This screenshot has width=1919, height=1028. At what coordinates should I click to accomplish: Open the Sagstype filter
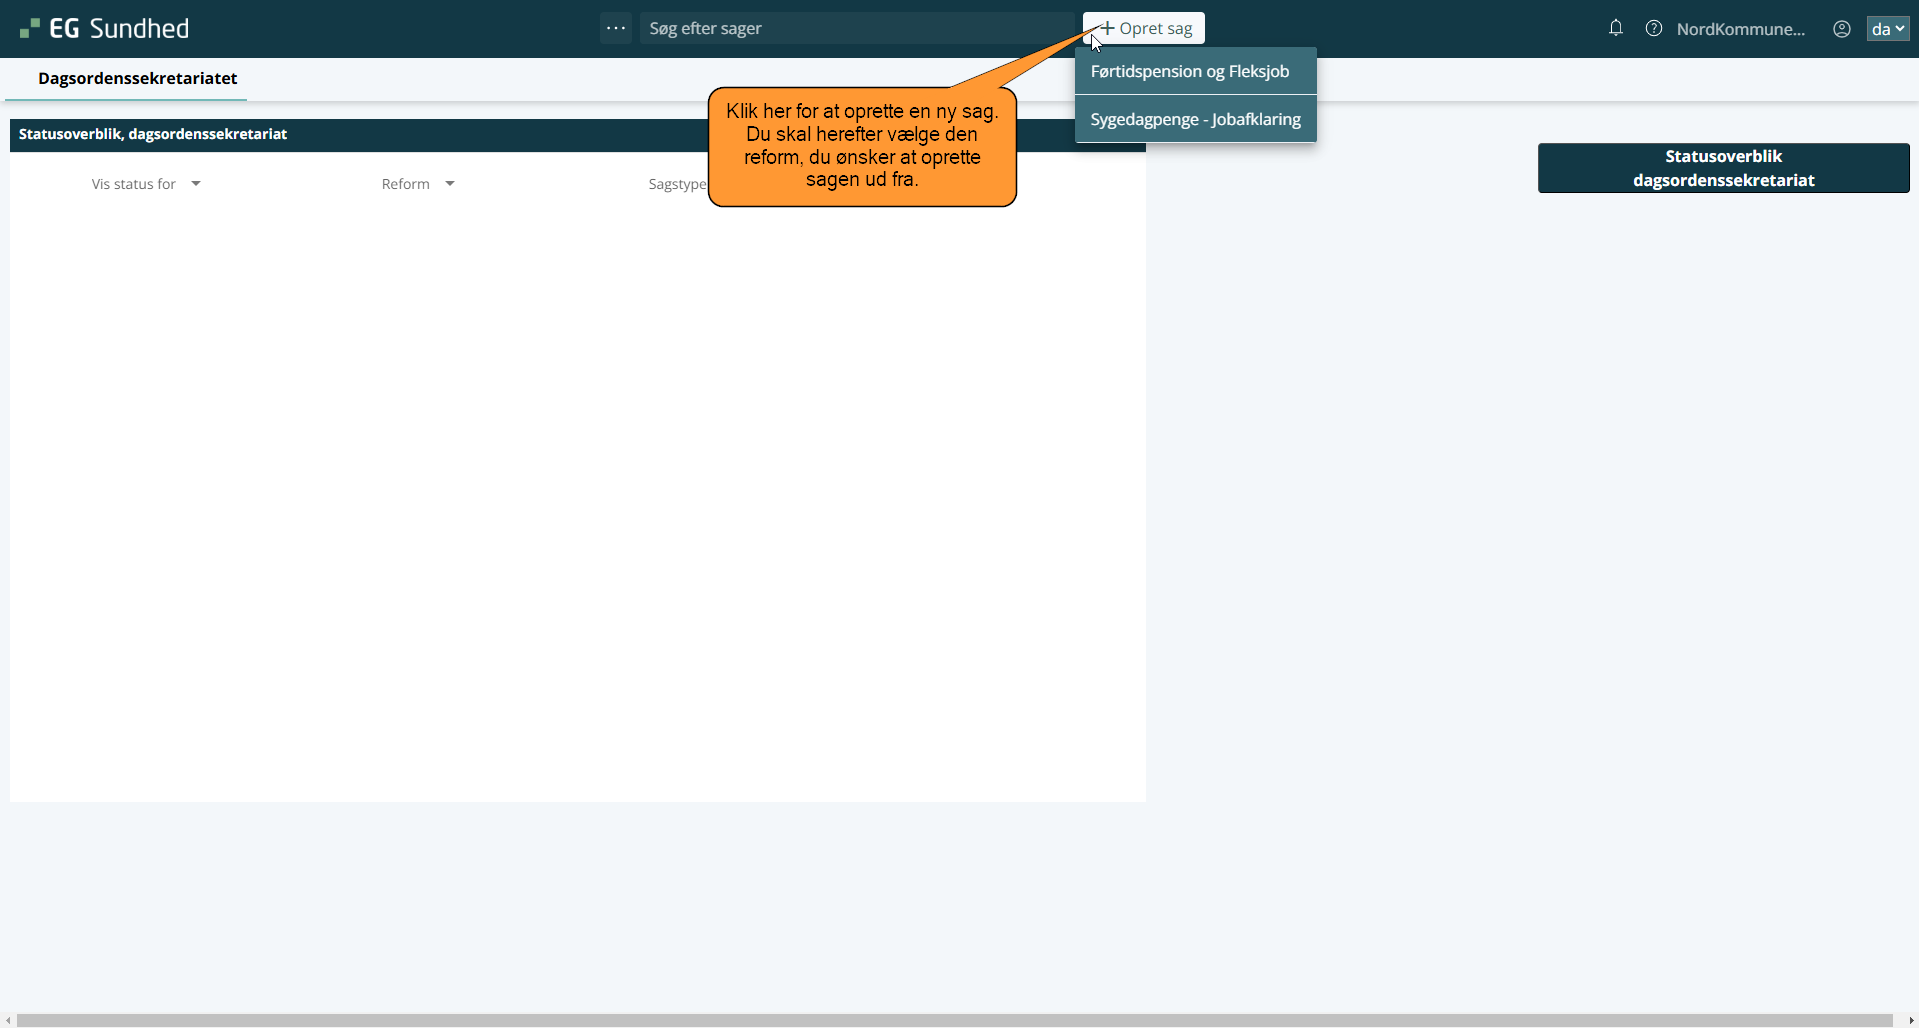pos(677,184)
